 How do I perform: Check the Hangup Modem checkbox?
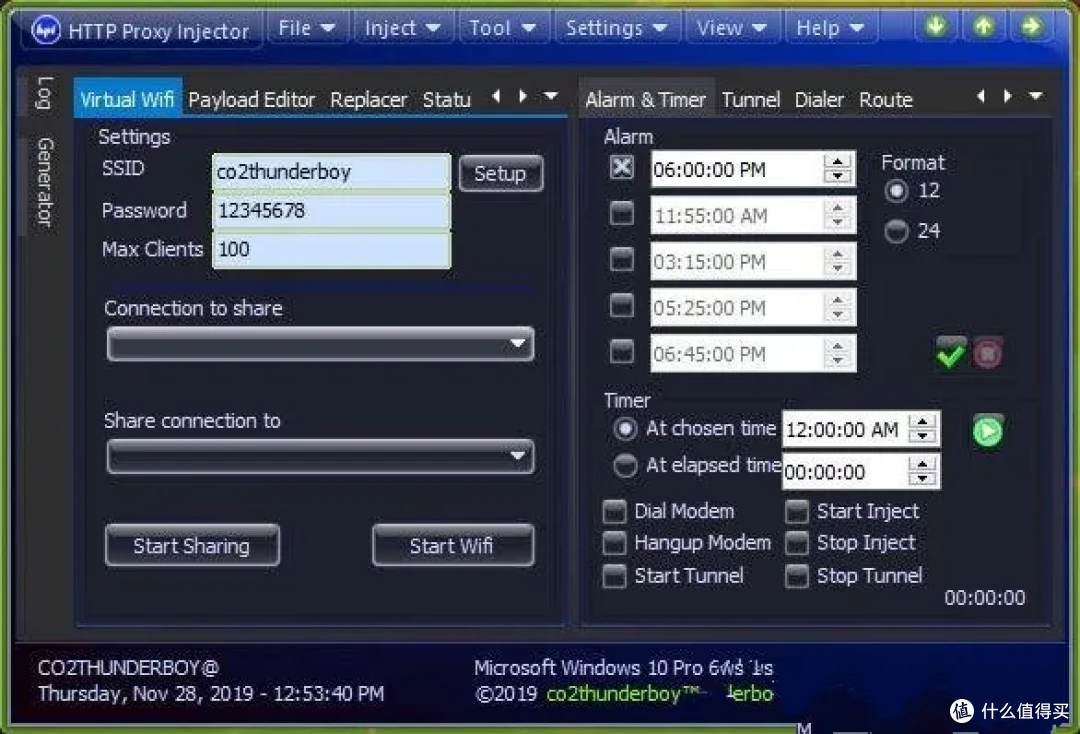pos(614,543)
